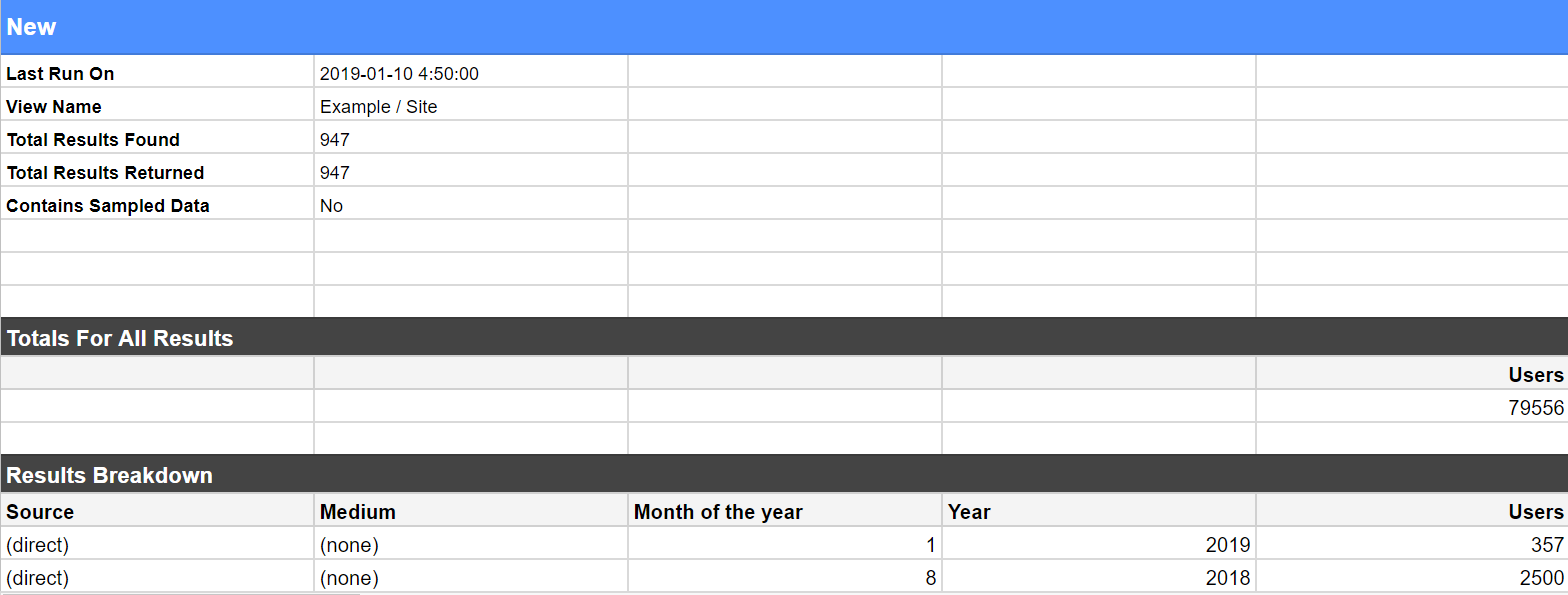Select the "Source" column header cell
The height and width of the screenshot is (595, 1568).
click(40, 512)
